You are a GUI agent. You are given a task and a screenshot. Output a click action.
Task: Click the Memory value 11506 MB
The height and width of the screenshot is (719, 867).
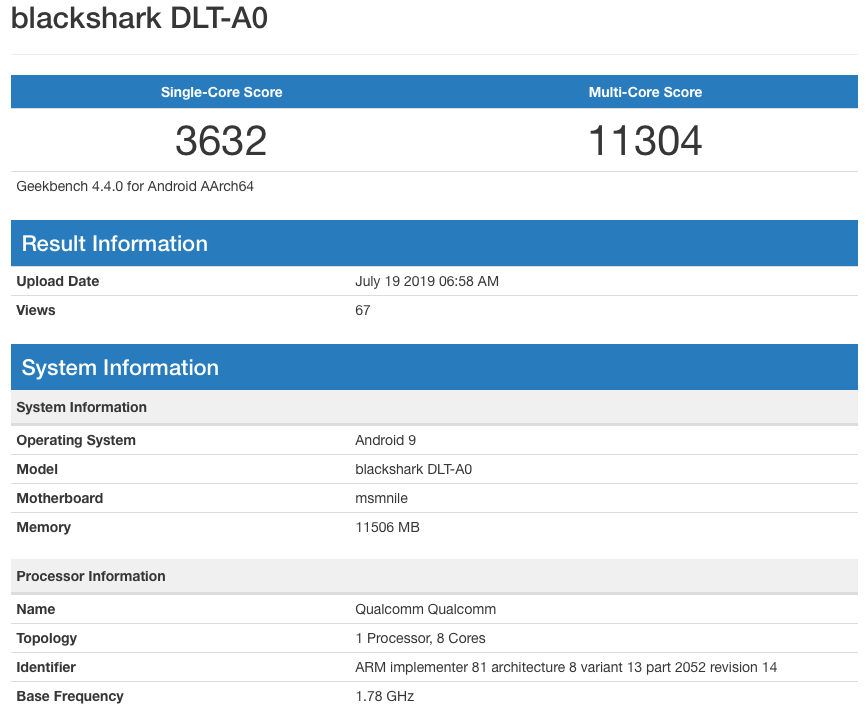coord(387,528)
